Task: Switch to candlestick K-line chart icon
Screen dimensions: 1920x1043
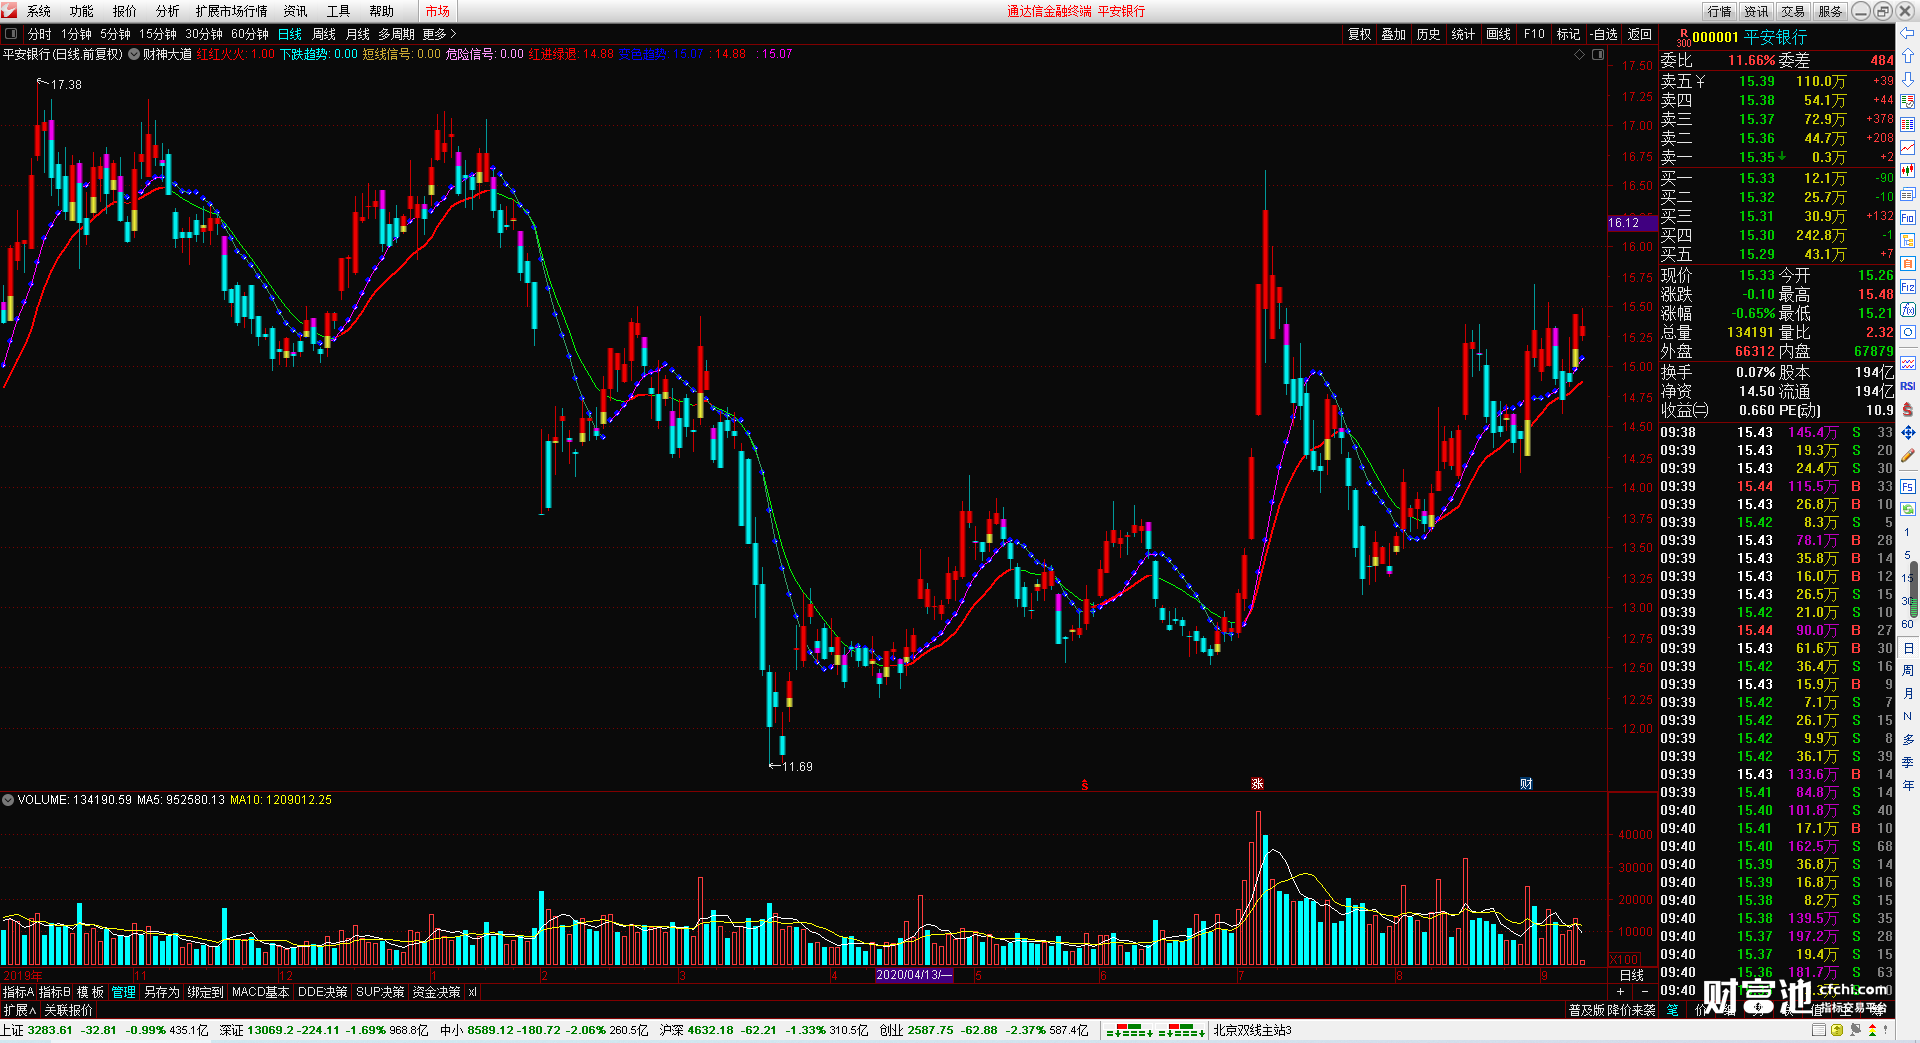Action: [1908, 171]
